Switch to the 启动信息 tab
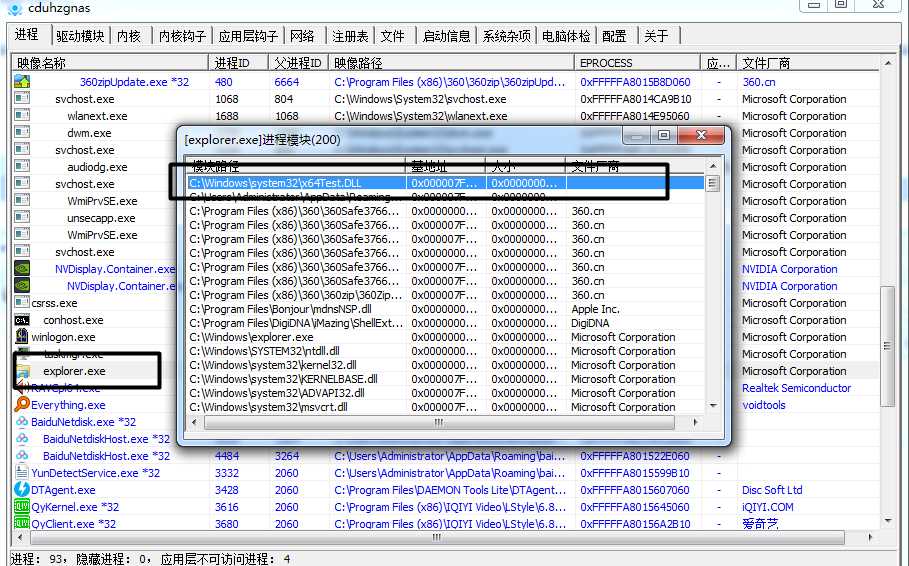The height and width of the screenshot is (566, 909). (446, 36)
